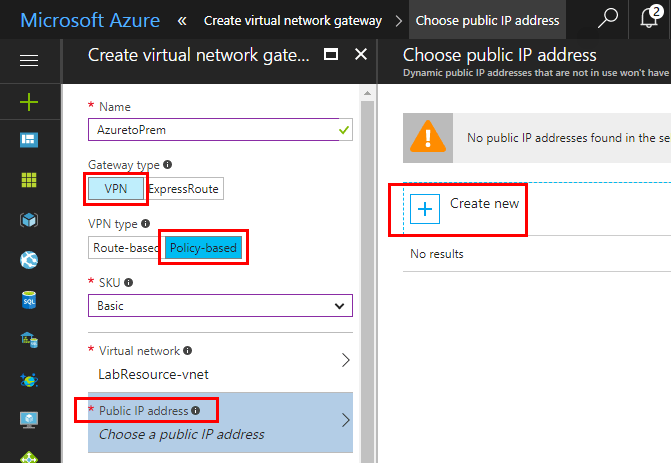Screen dimensions: 671x463
Task: Open the hamburger menu in the sidebar
Action: click(x=29, y=61)
